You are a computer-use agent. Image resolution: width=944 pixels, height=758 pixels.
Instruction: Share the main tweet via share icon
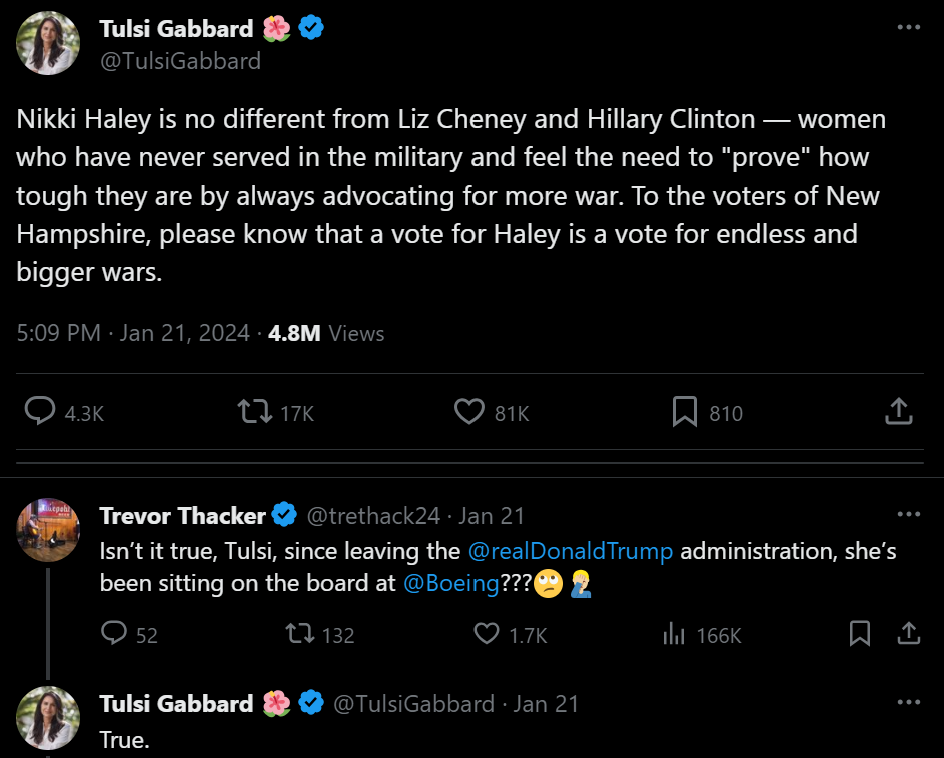(898, 411)
